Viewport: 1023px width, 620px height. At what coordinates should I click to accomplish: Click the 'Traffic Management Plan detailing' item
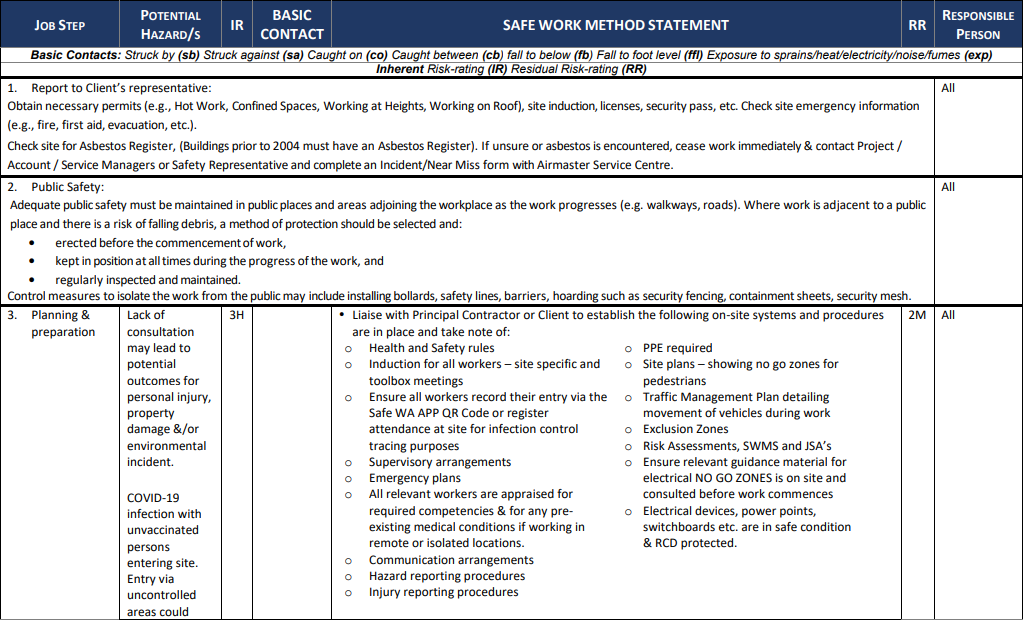coord(737,405)
